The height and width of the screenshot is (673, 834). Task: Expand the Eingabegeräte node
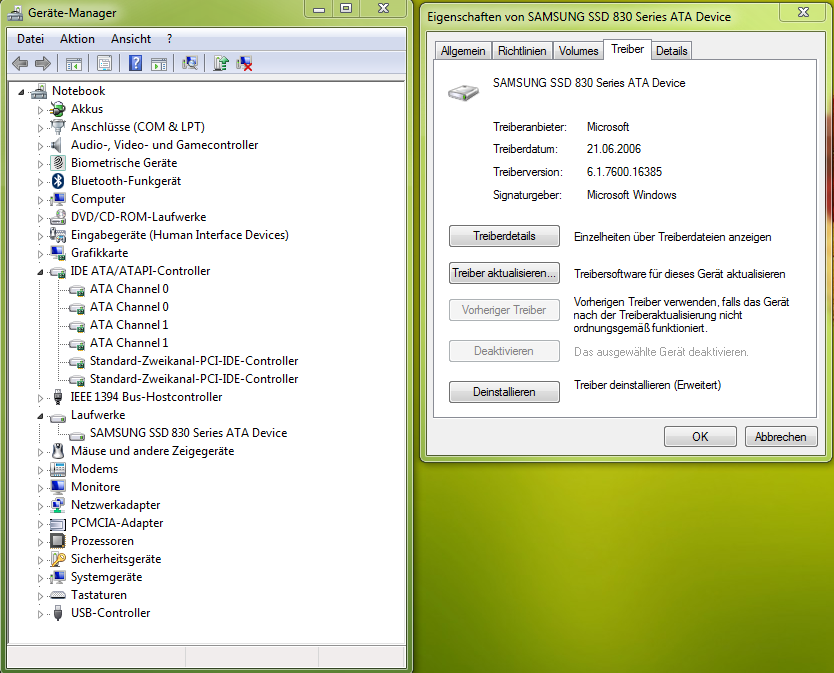pos(40,236)
